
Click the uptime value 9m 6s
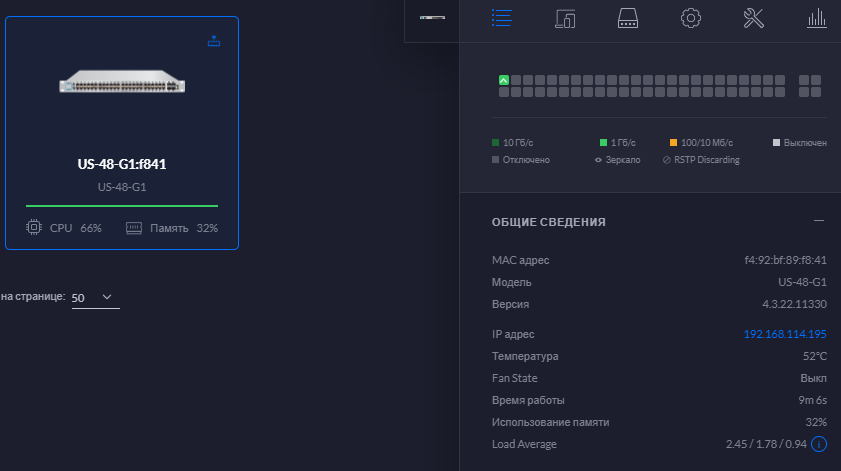(x=813, y=400)
